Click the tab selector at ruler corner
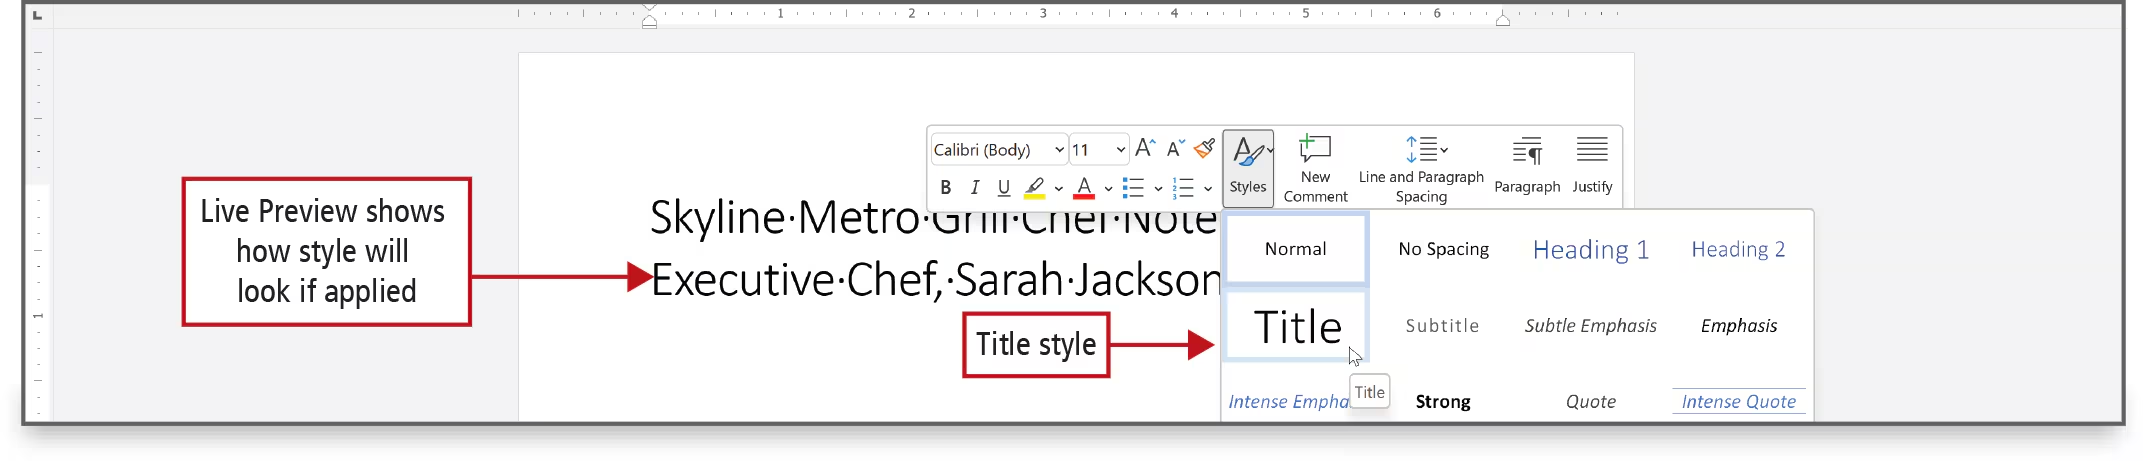Screen dimensions: 2143x461 tap(37, 15)
